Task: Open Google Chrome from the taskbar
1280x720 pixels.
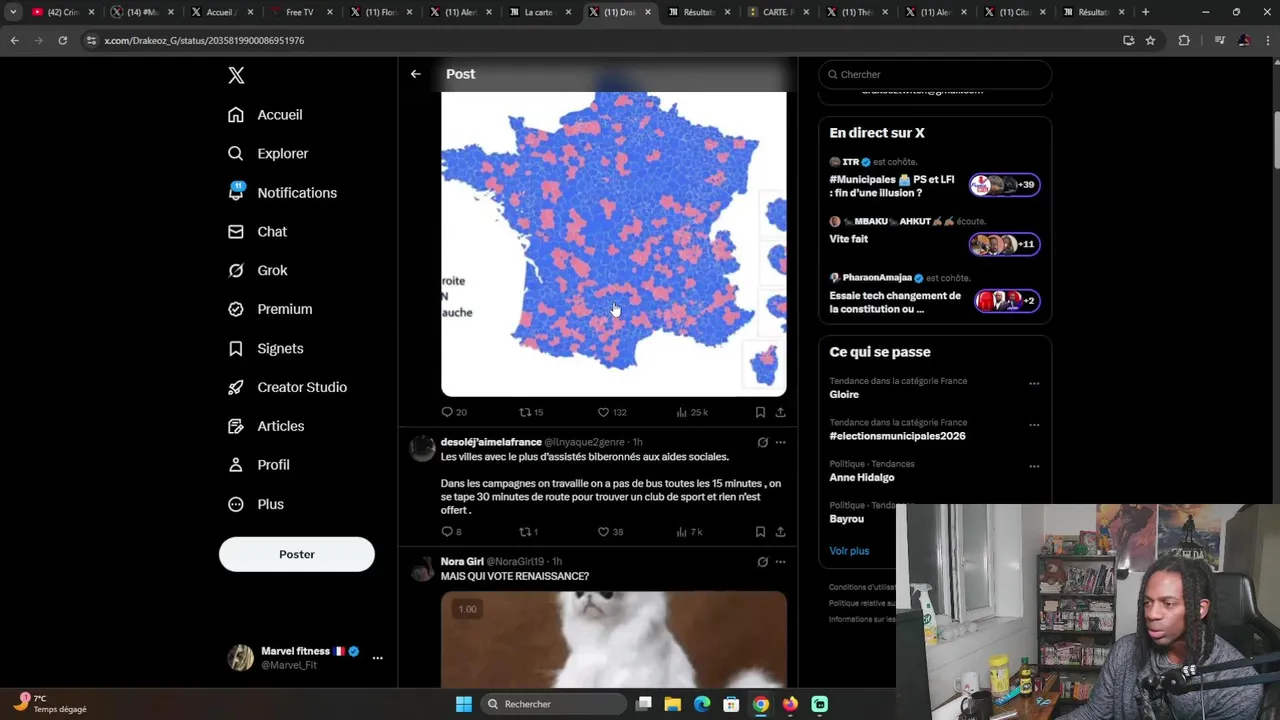Action: 761,704
